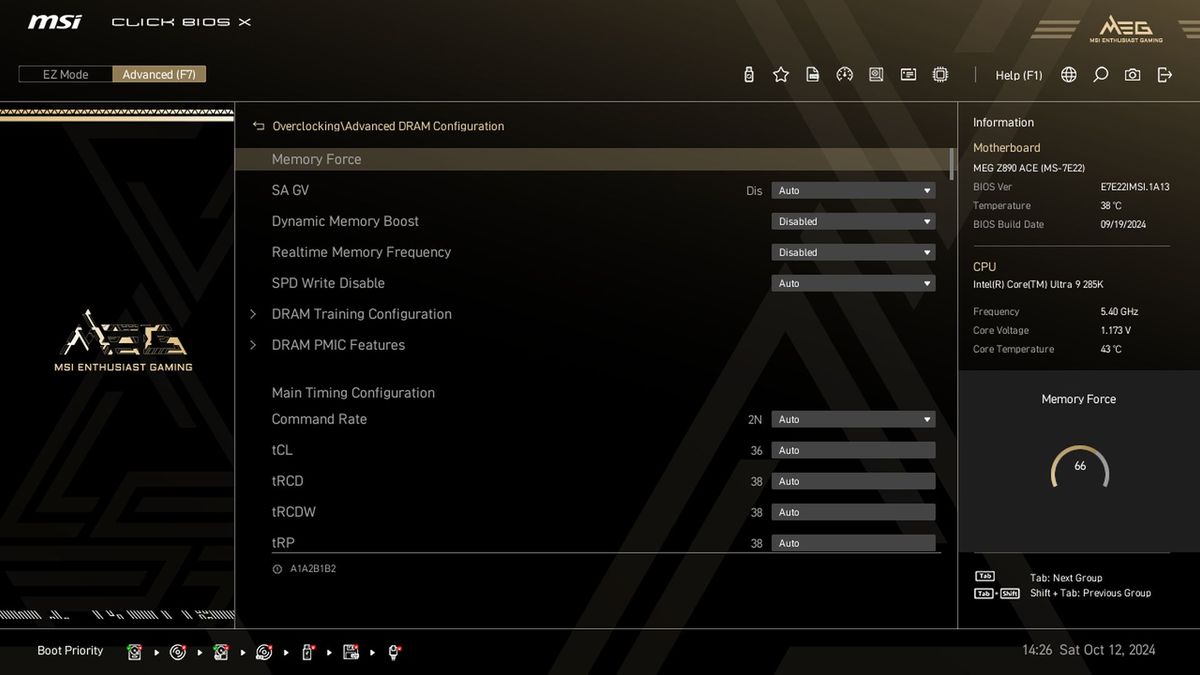
Task: Click the date and time display
Action: coord(1088,650)
